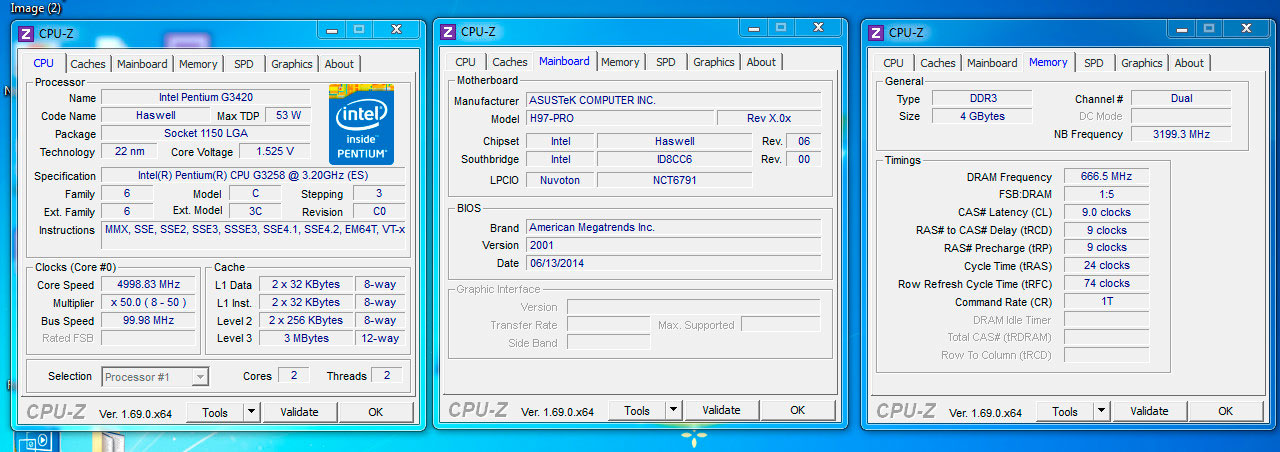
Task: Click the DRAM Frequency value box
Action: point(1105,177)
